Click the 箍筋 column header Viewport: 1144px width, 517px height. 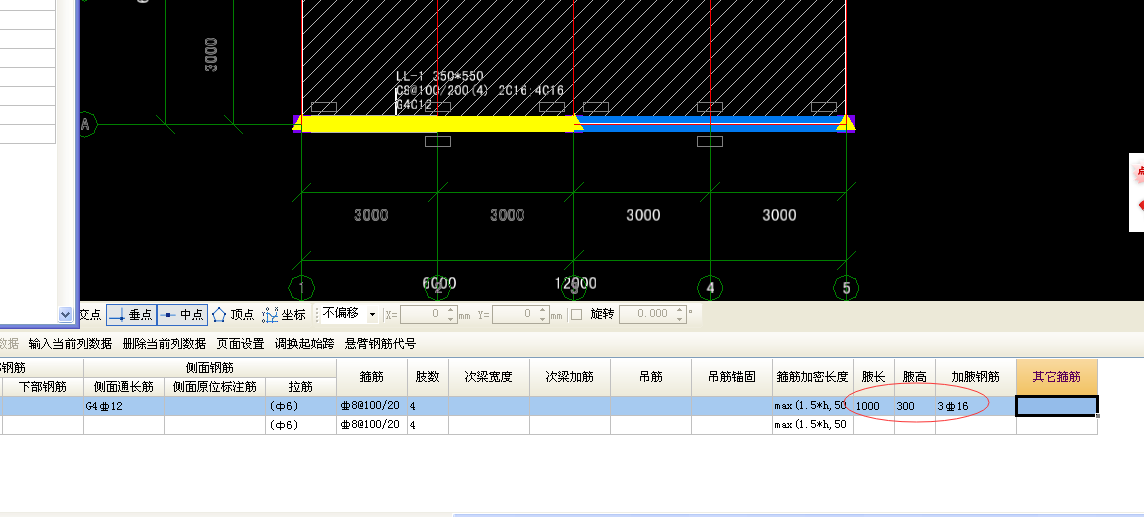coord(371,377)
